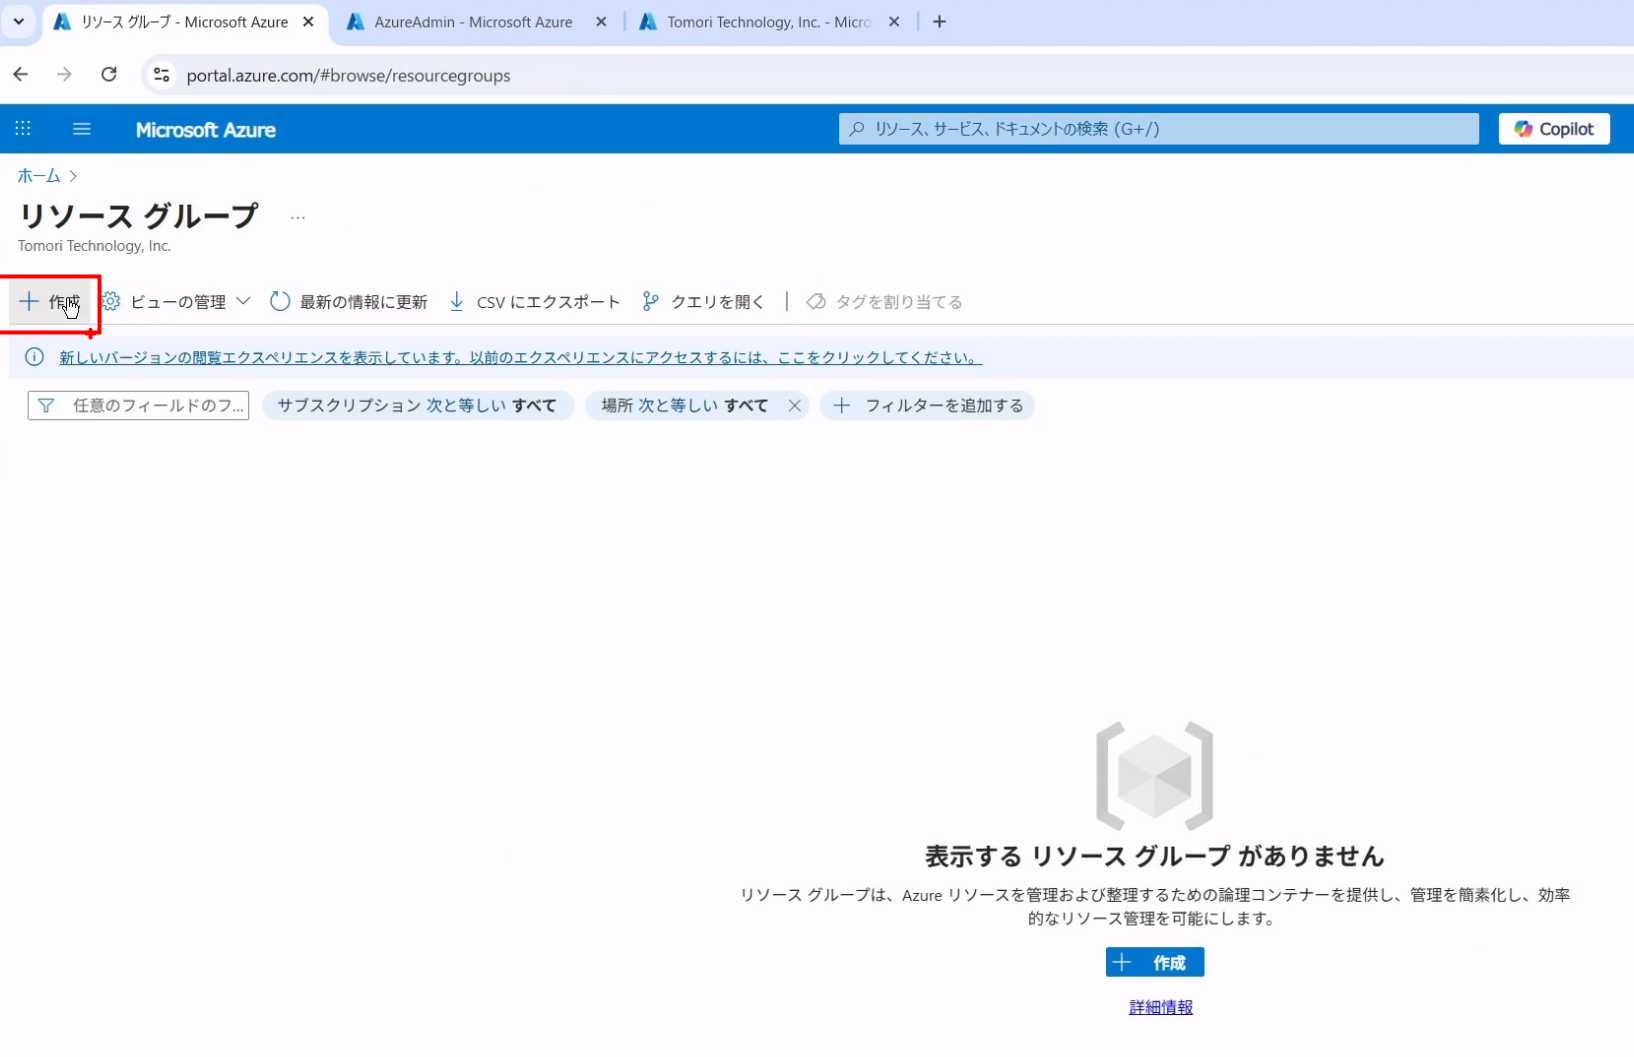
Task: Switch to the AzureAdmin browser tab
Action: (473, 22)
